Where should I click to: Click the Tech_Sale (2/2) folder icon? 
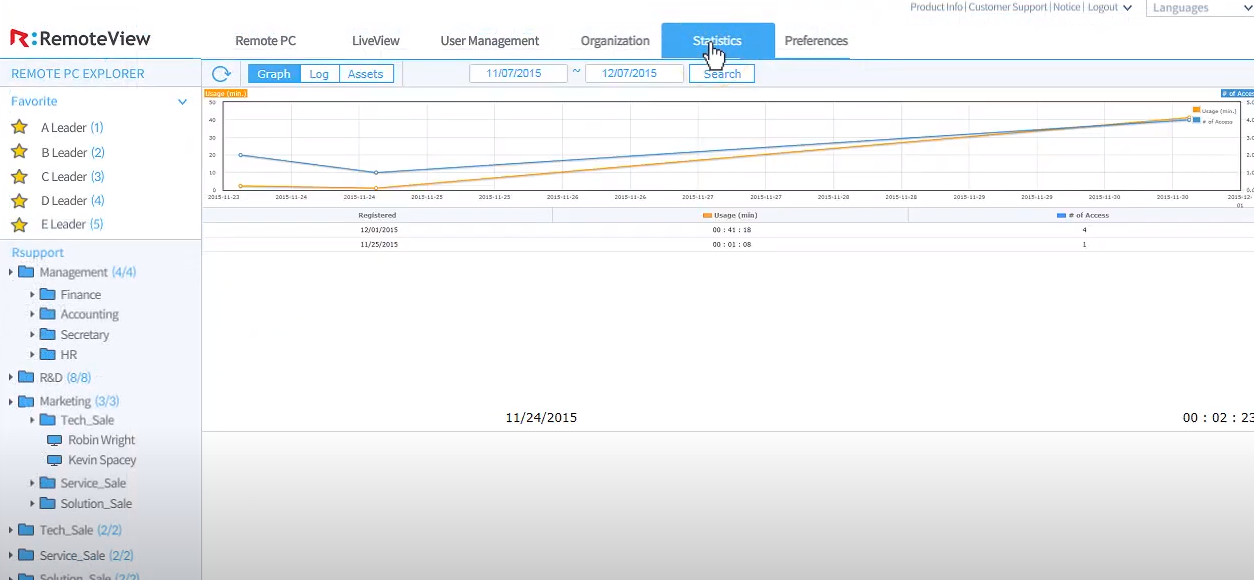click(26, 530)
